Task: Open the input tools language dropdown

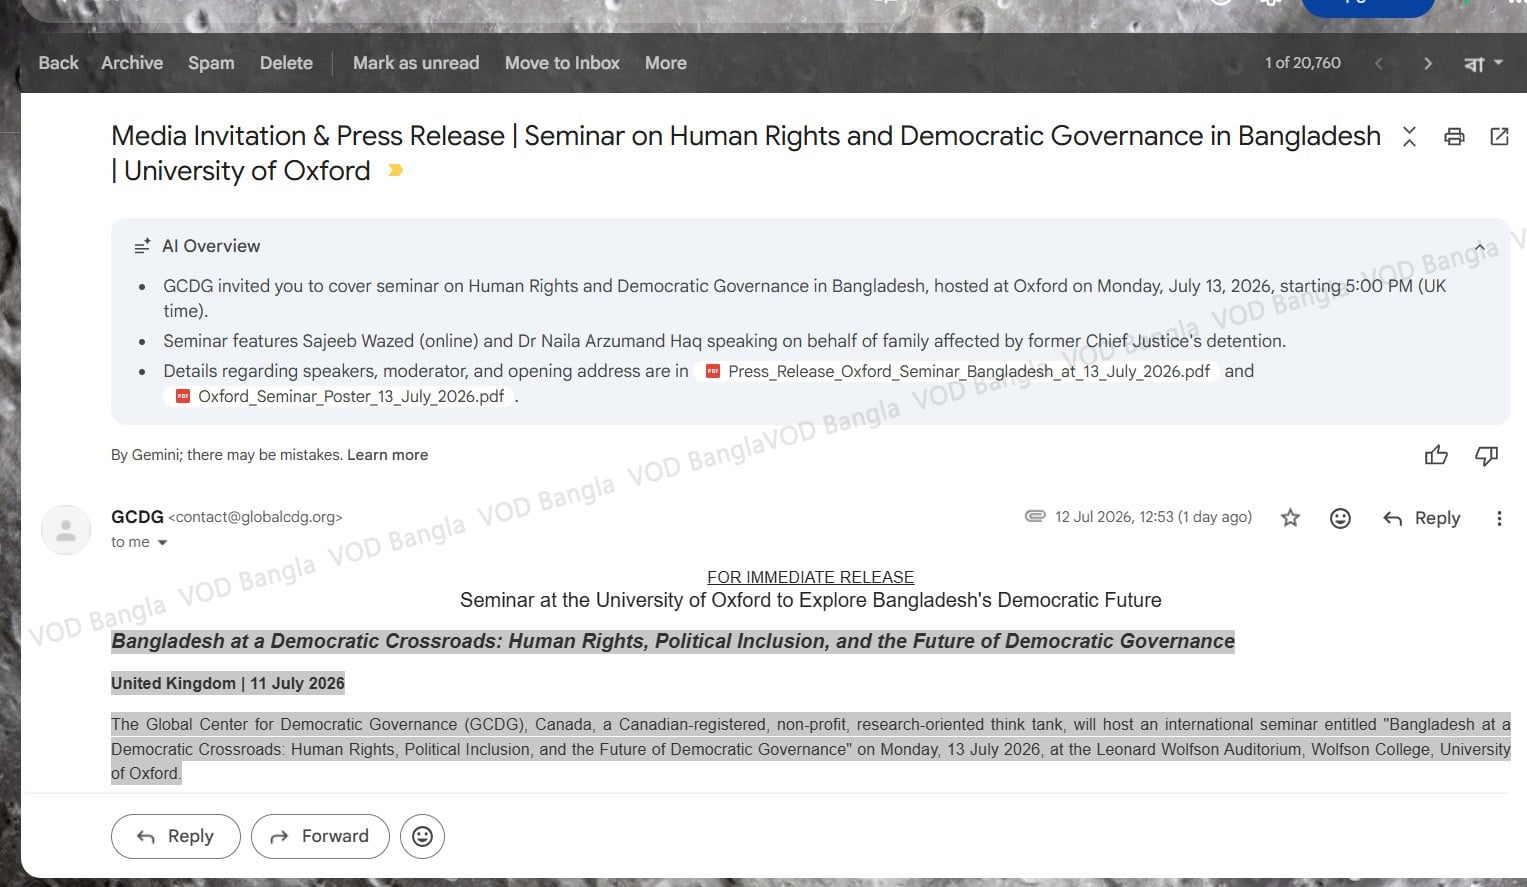Action: tap(1483, 63)
